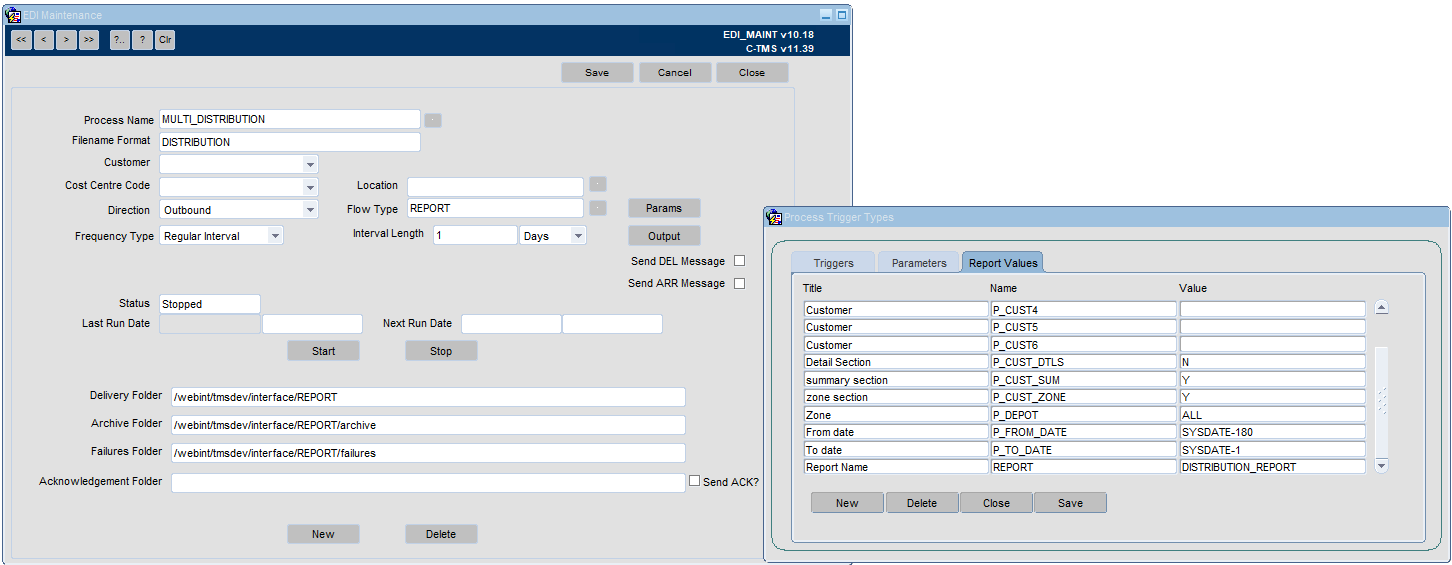Open Frequency Type dropdown showing Regular Interval

point(276,236)
